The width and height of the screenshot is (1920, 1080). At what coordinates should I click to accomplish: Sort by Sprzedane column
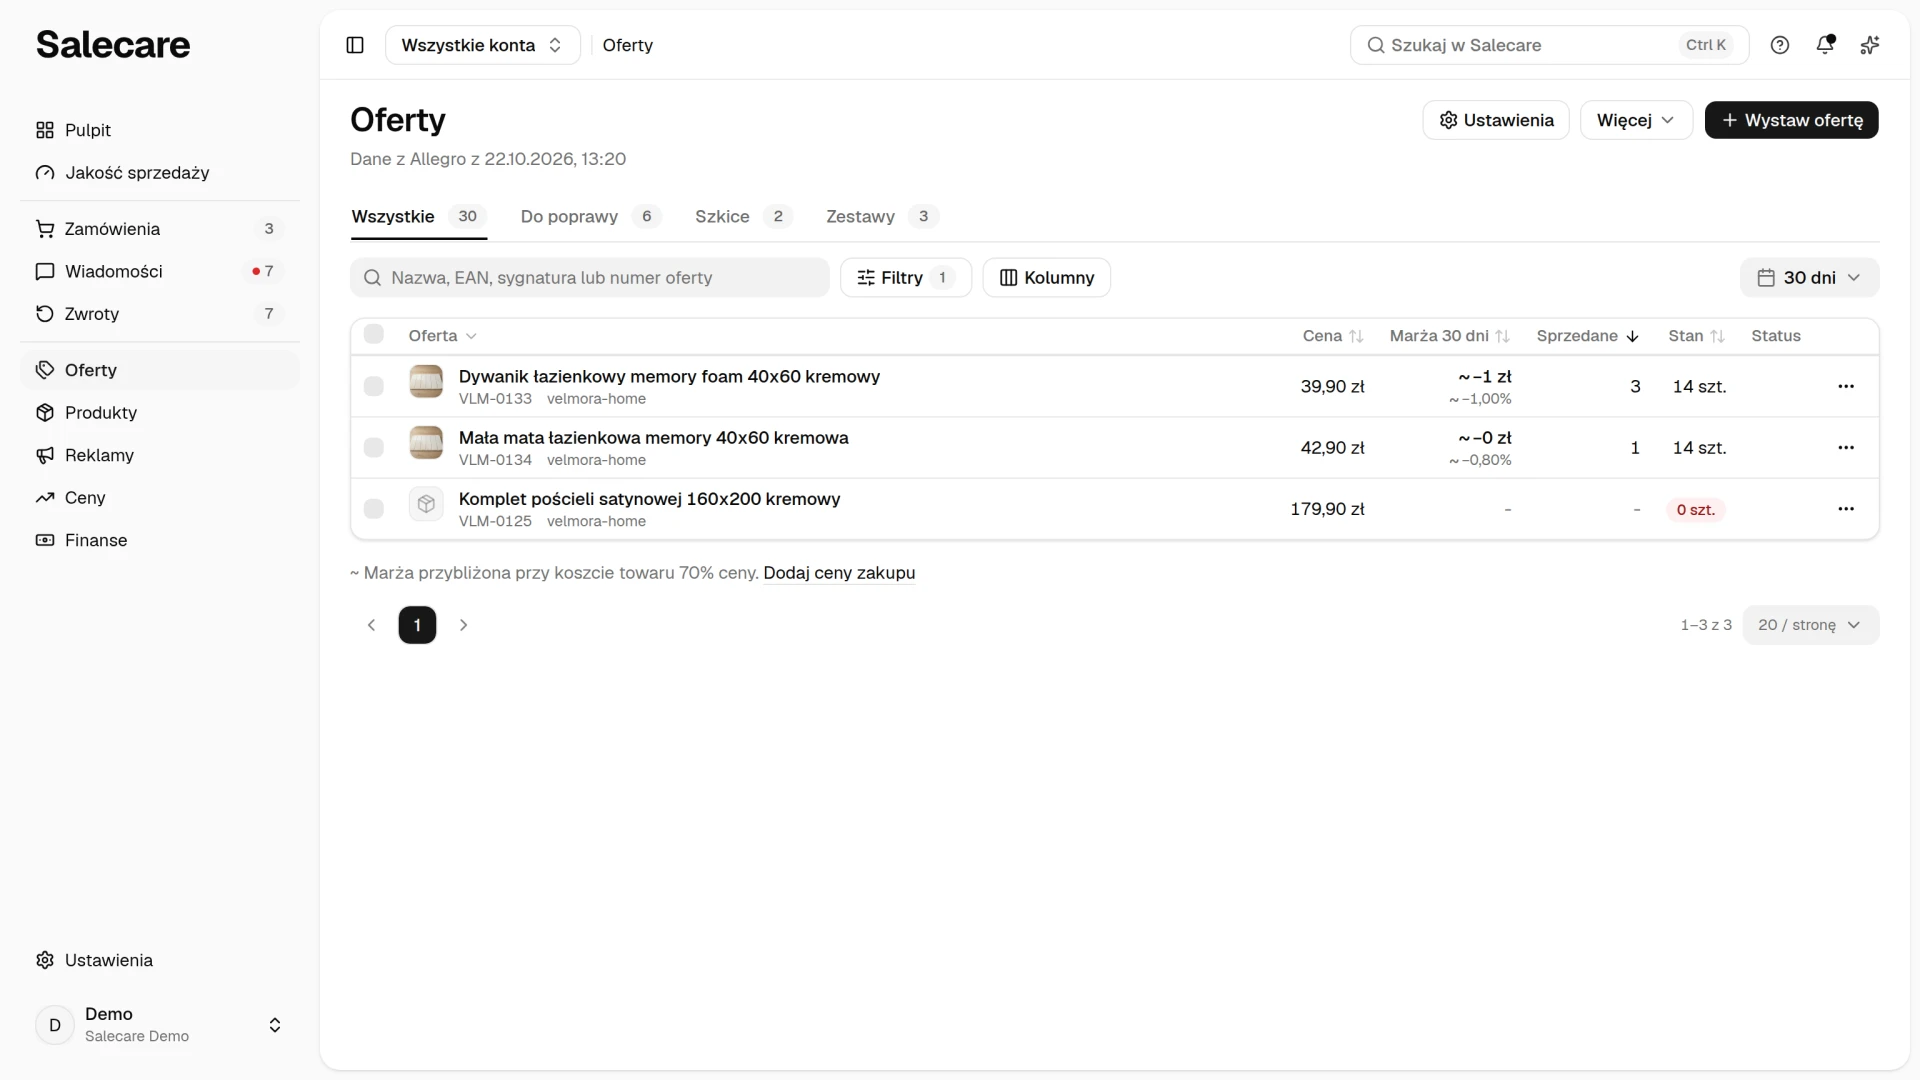(1588, 336)
